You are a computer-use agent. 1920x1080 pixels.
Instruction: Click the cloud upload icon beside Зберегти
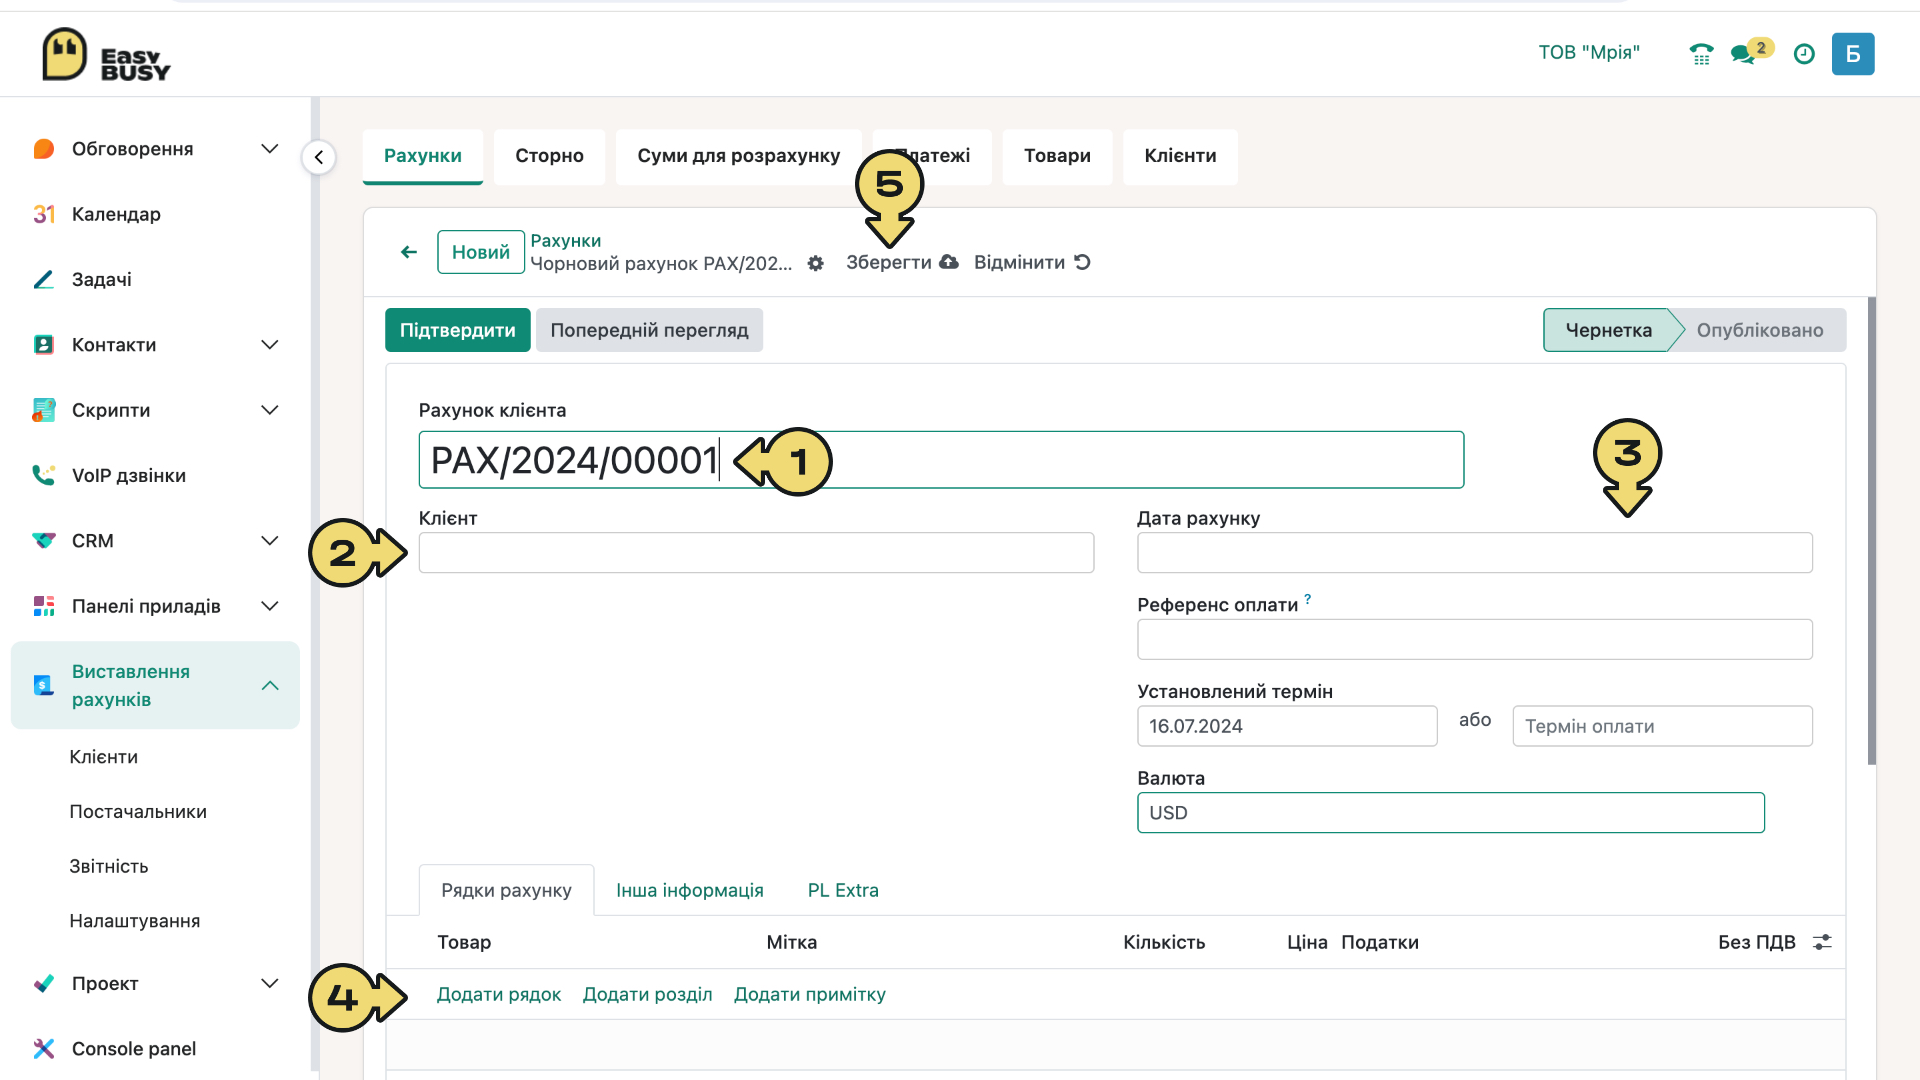(x=949, y=262)
